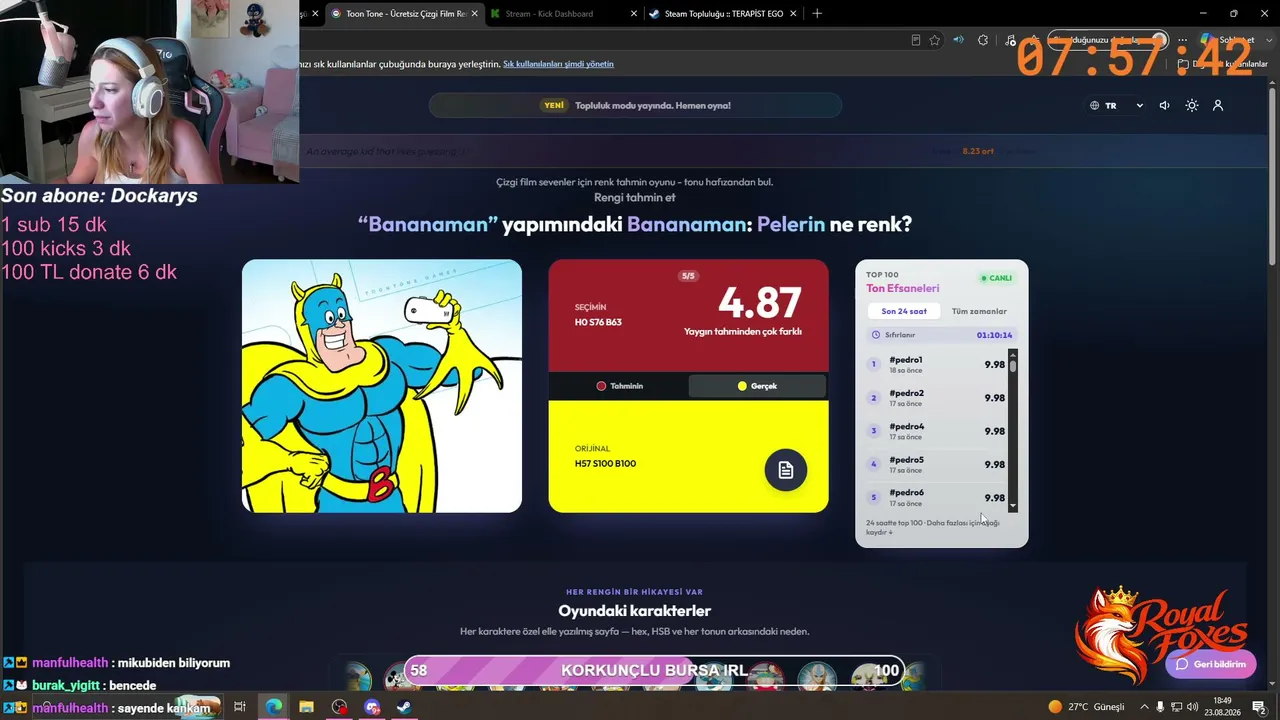Image resolution: width=1280 pixels, height=720 pixels.
Task: Open a new browser tab
Action: [x=817, y=13]
